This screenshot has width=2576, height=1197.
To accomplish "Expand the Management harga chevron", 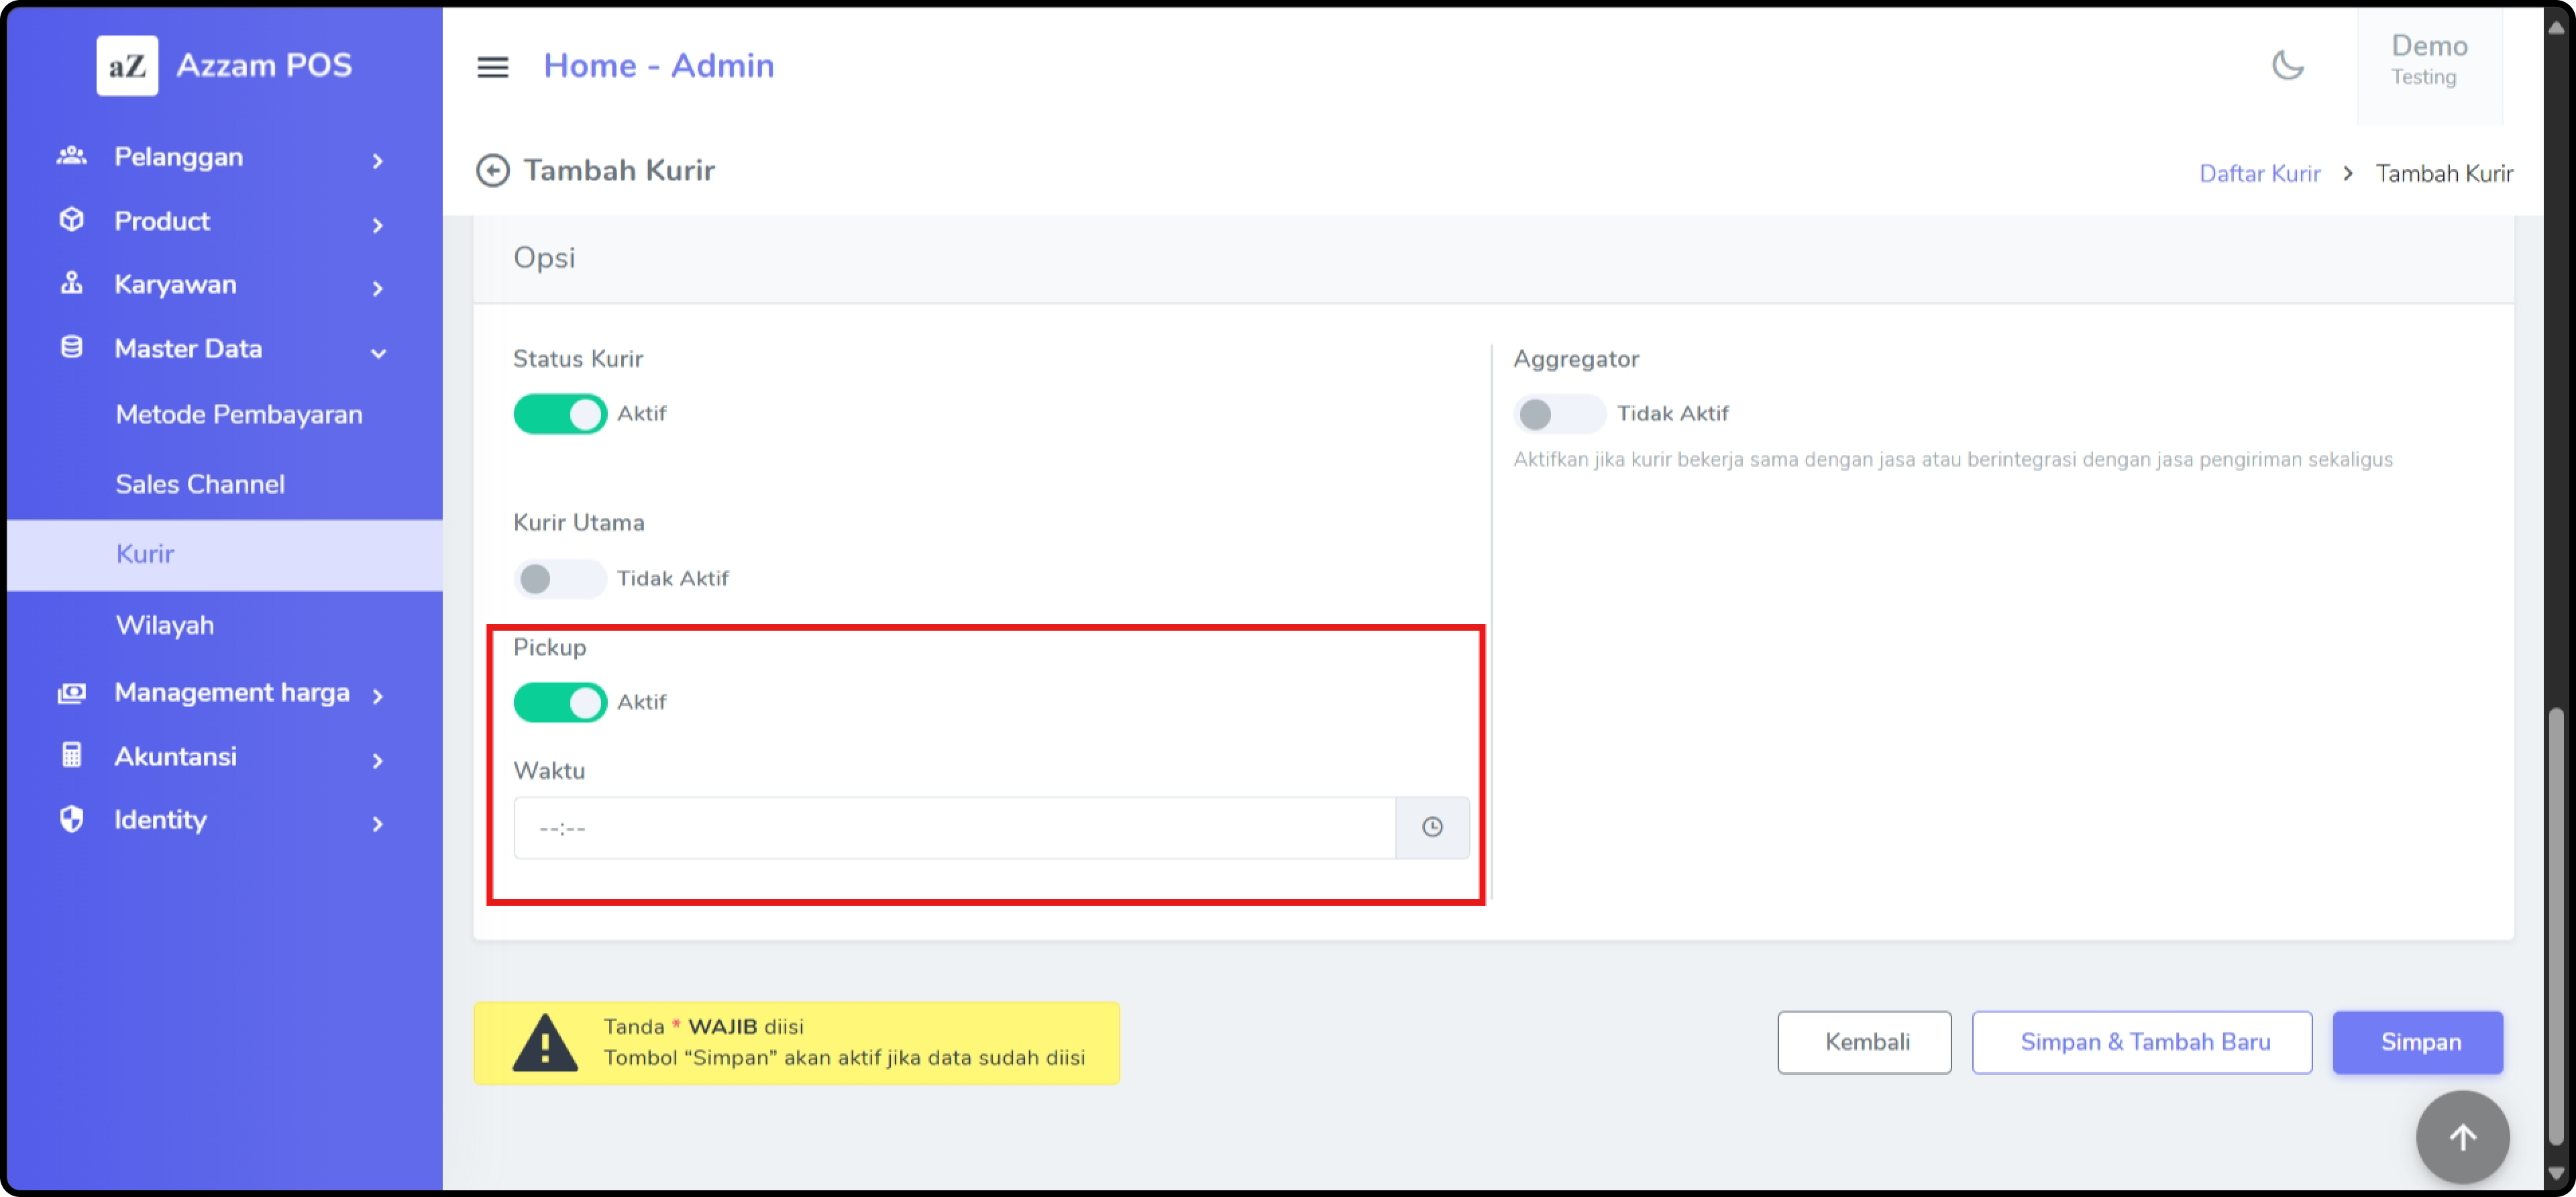I will [377, 696].
